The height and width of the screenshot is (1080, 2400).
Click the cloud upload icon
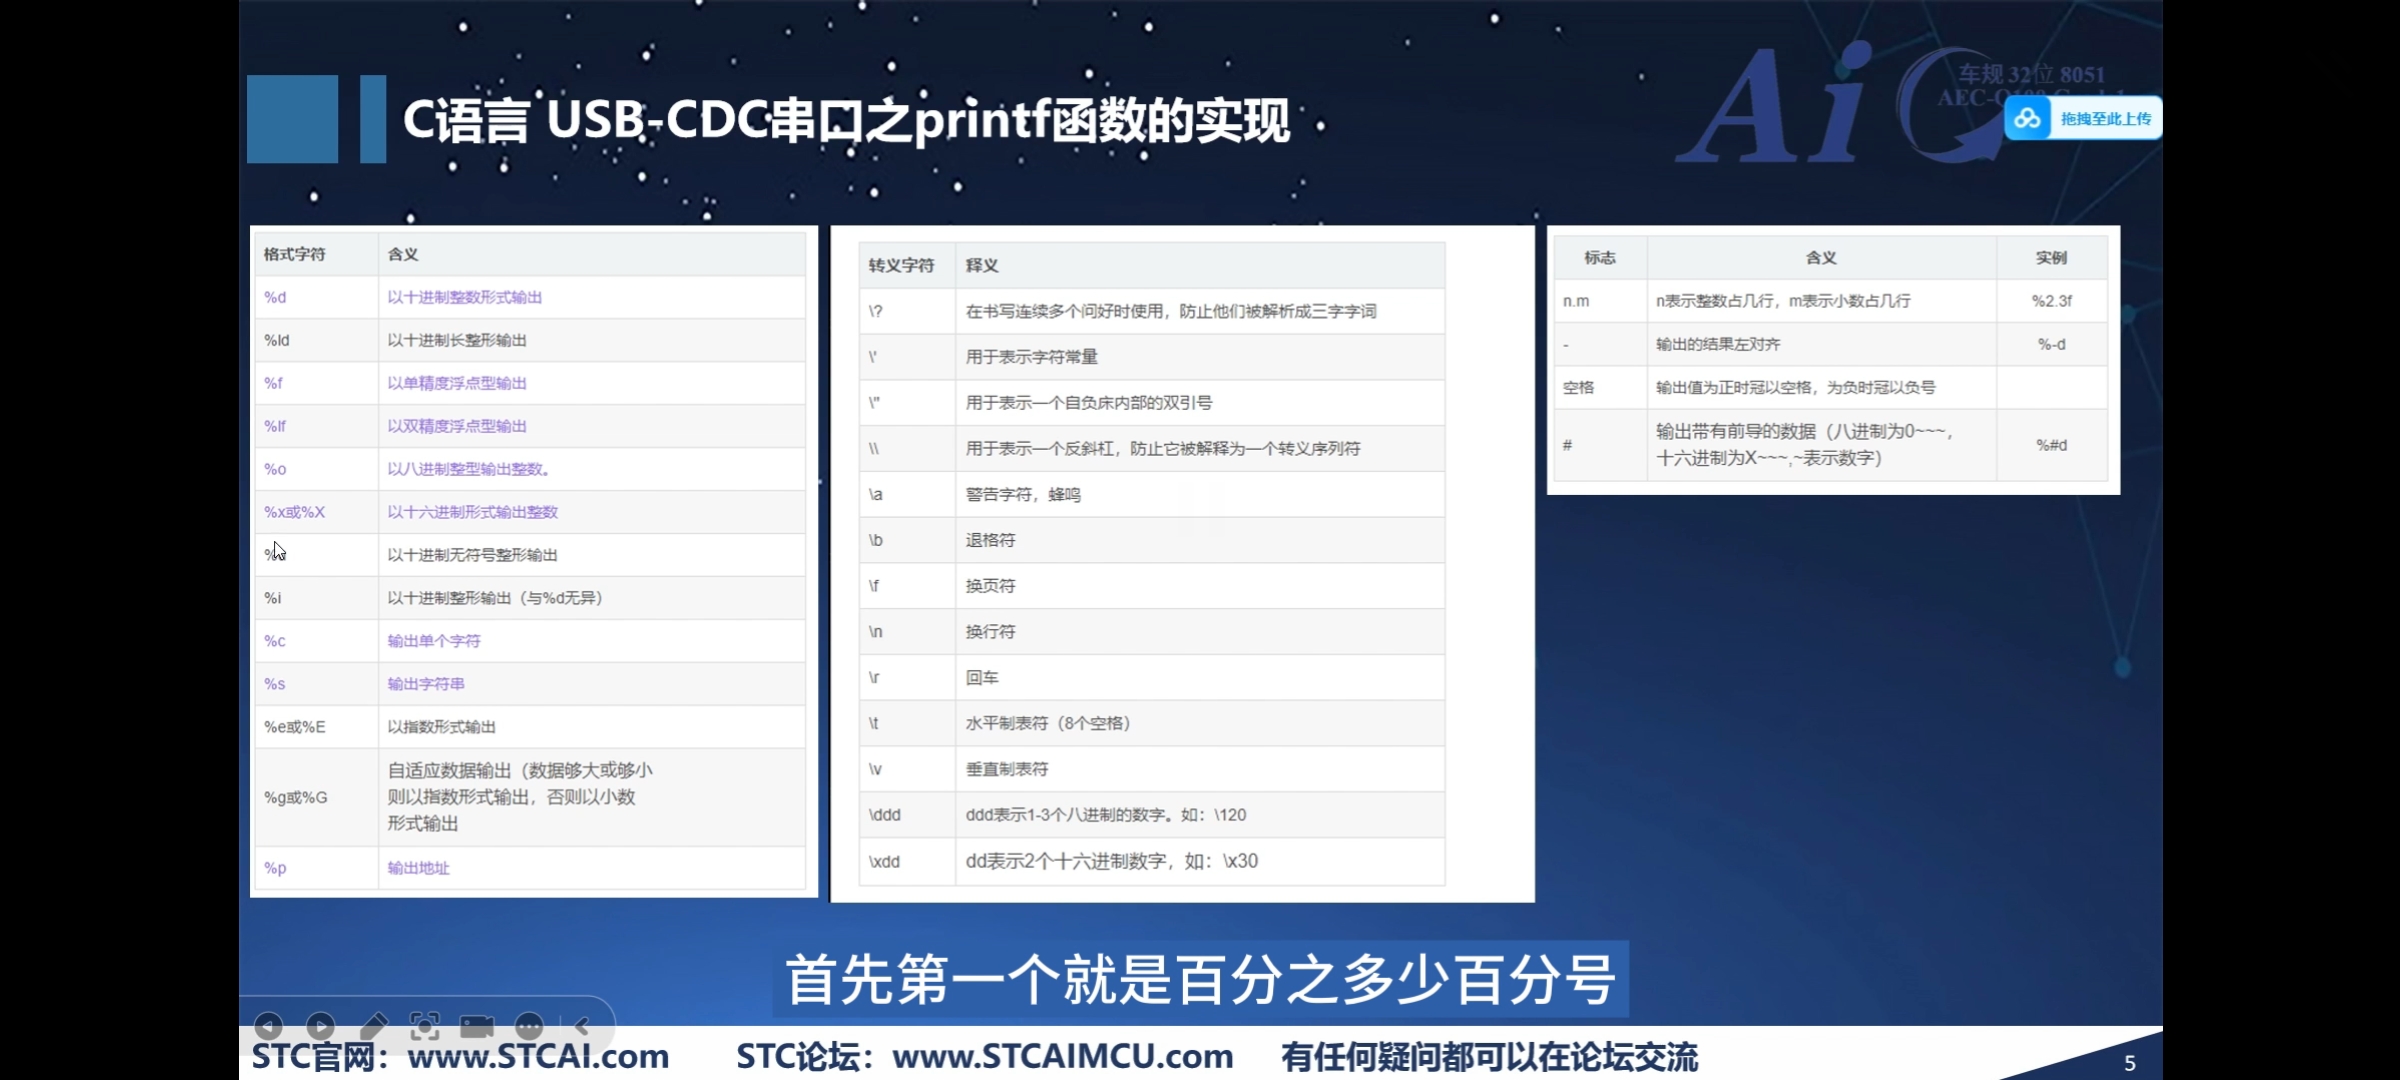[2028, 119]
